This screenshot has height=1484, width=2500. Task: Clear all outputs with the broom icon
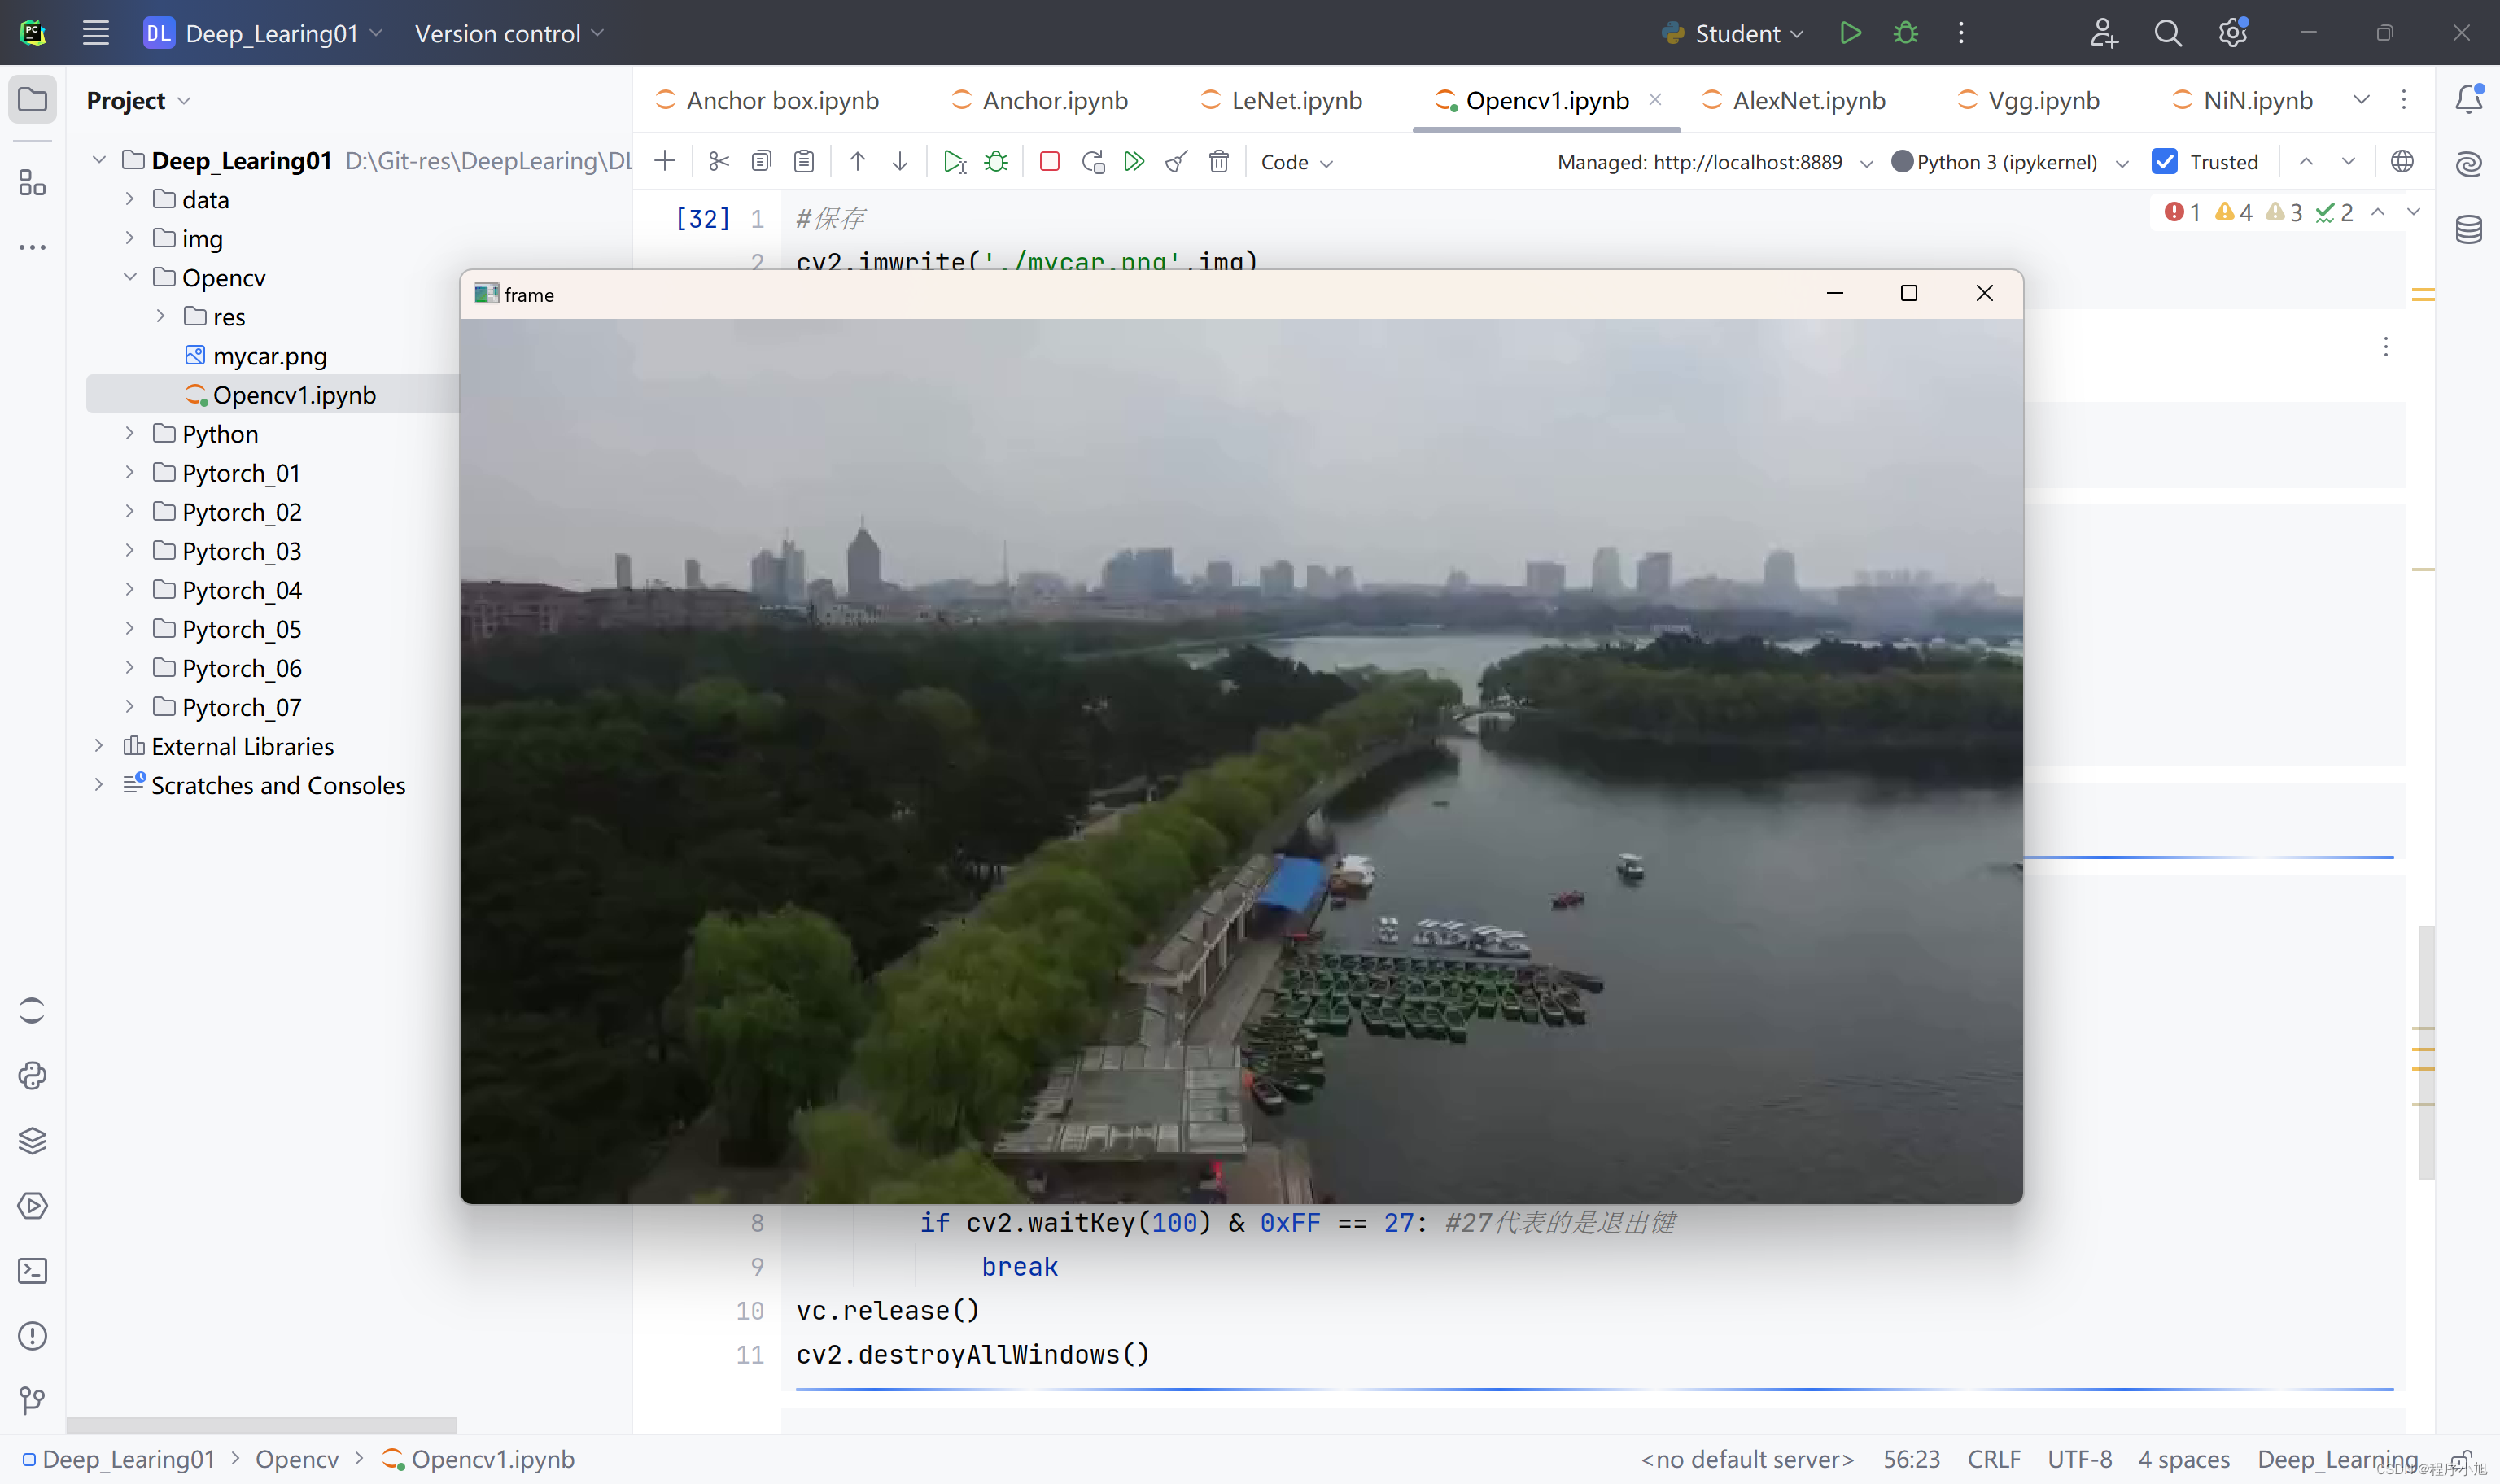1177,161
